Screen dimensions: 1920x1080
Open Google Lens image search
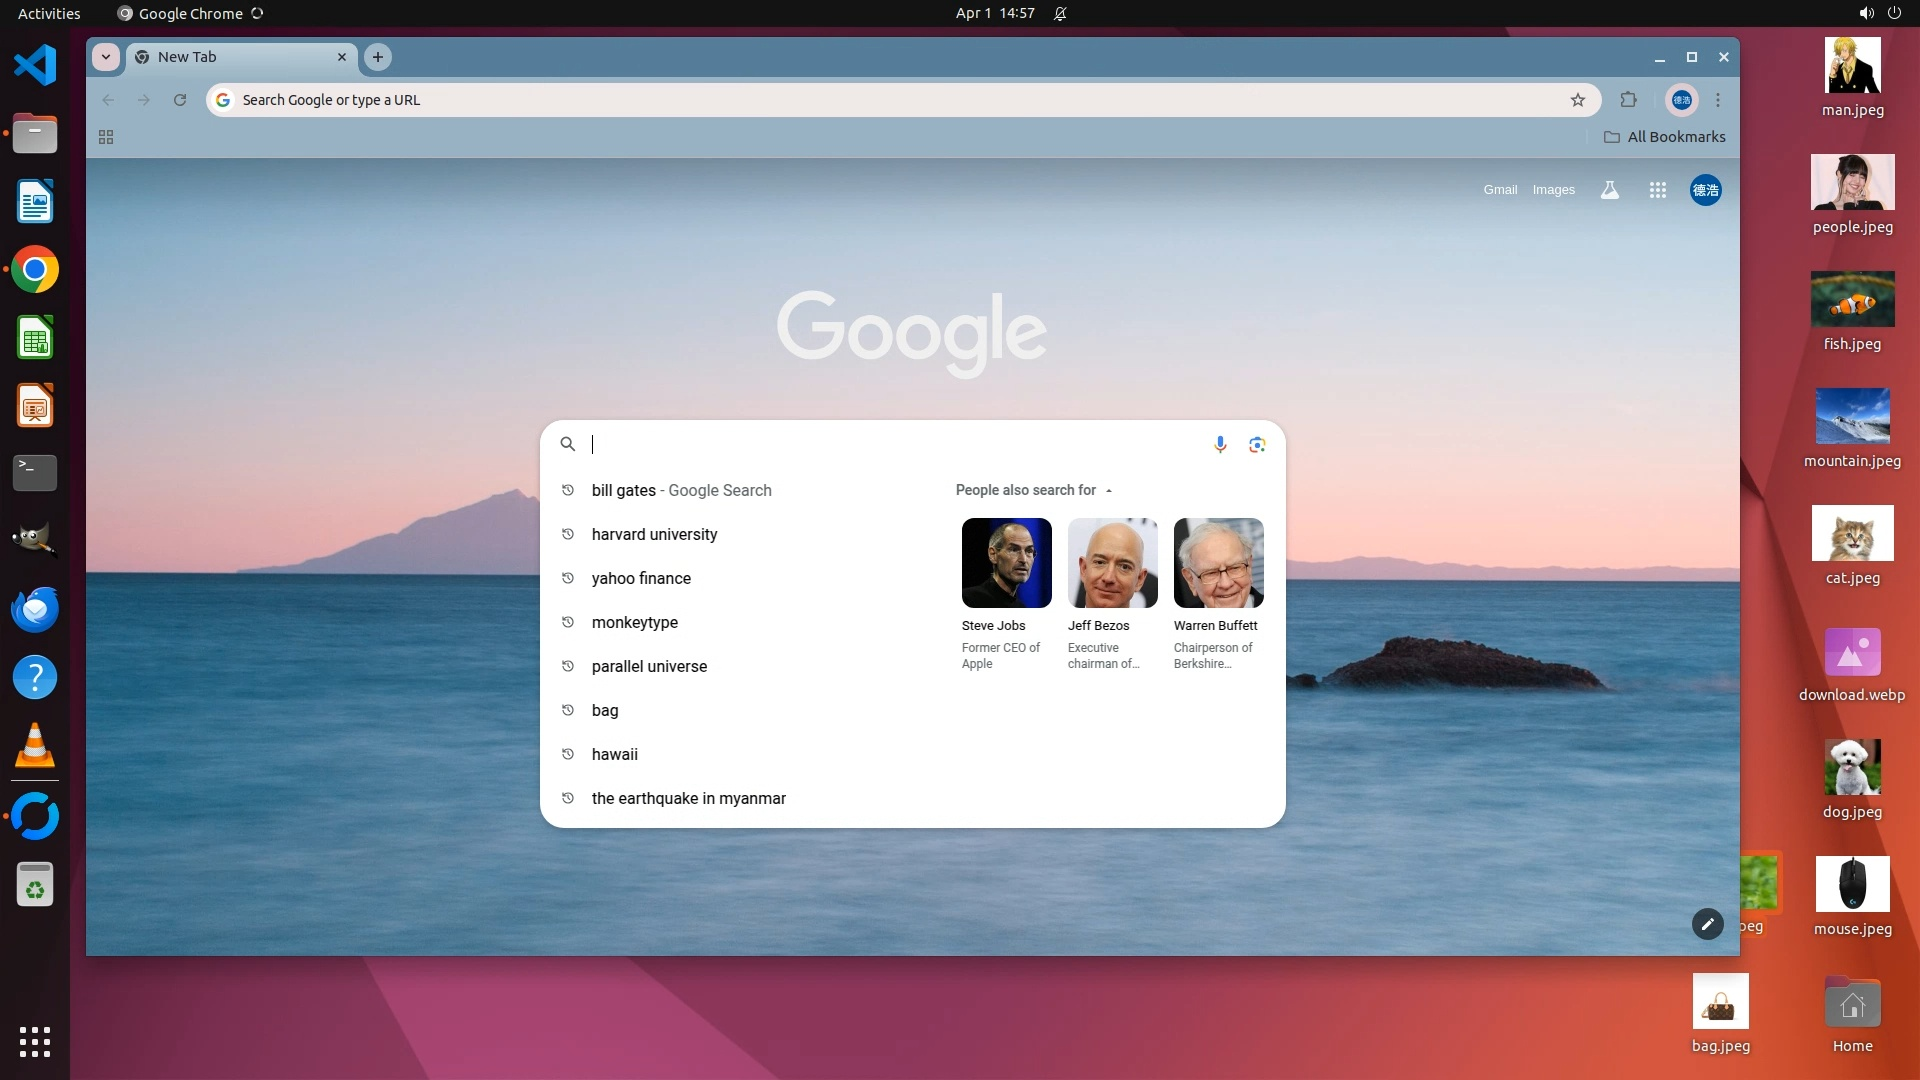coord(1257,444)
